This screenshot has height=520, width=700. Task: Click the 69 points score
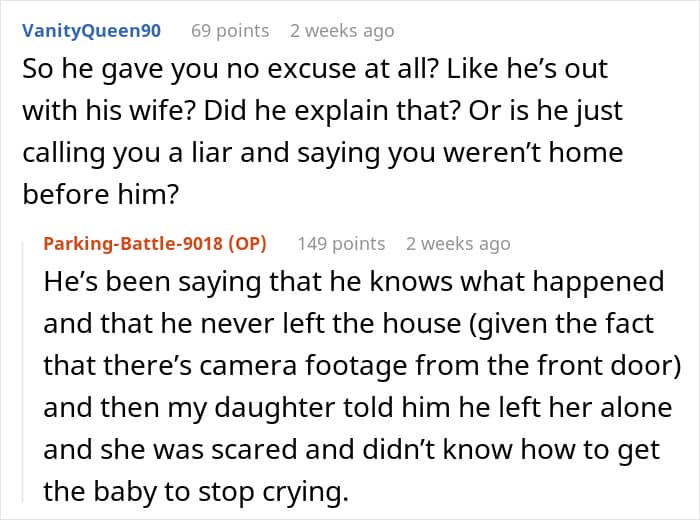point(230,31)
